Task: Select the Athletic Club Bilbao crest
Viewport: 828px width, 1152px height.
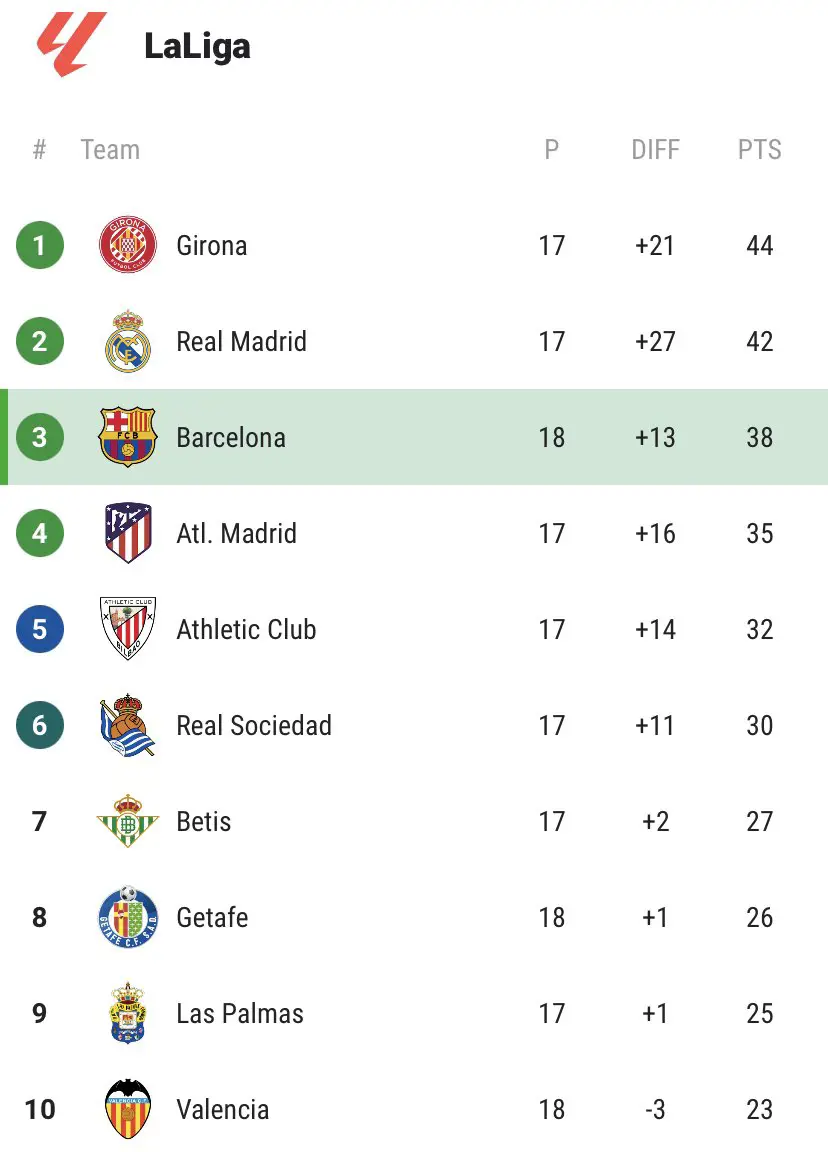Action: (128, 629)
